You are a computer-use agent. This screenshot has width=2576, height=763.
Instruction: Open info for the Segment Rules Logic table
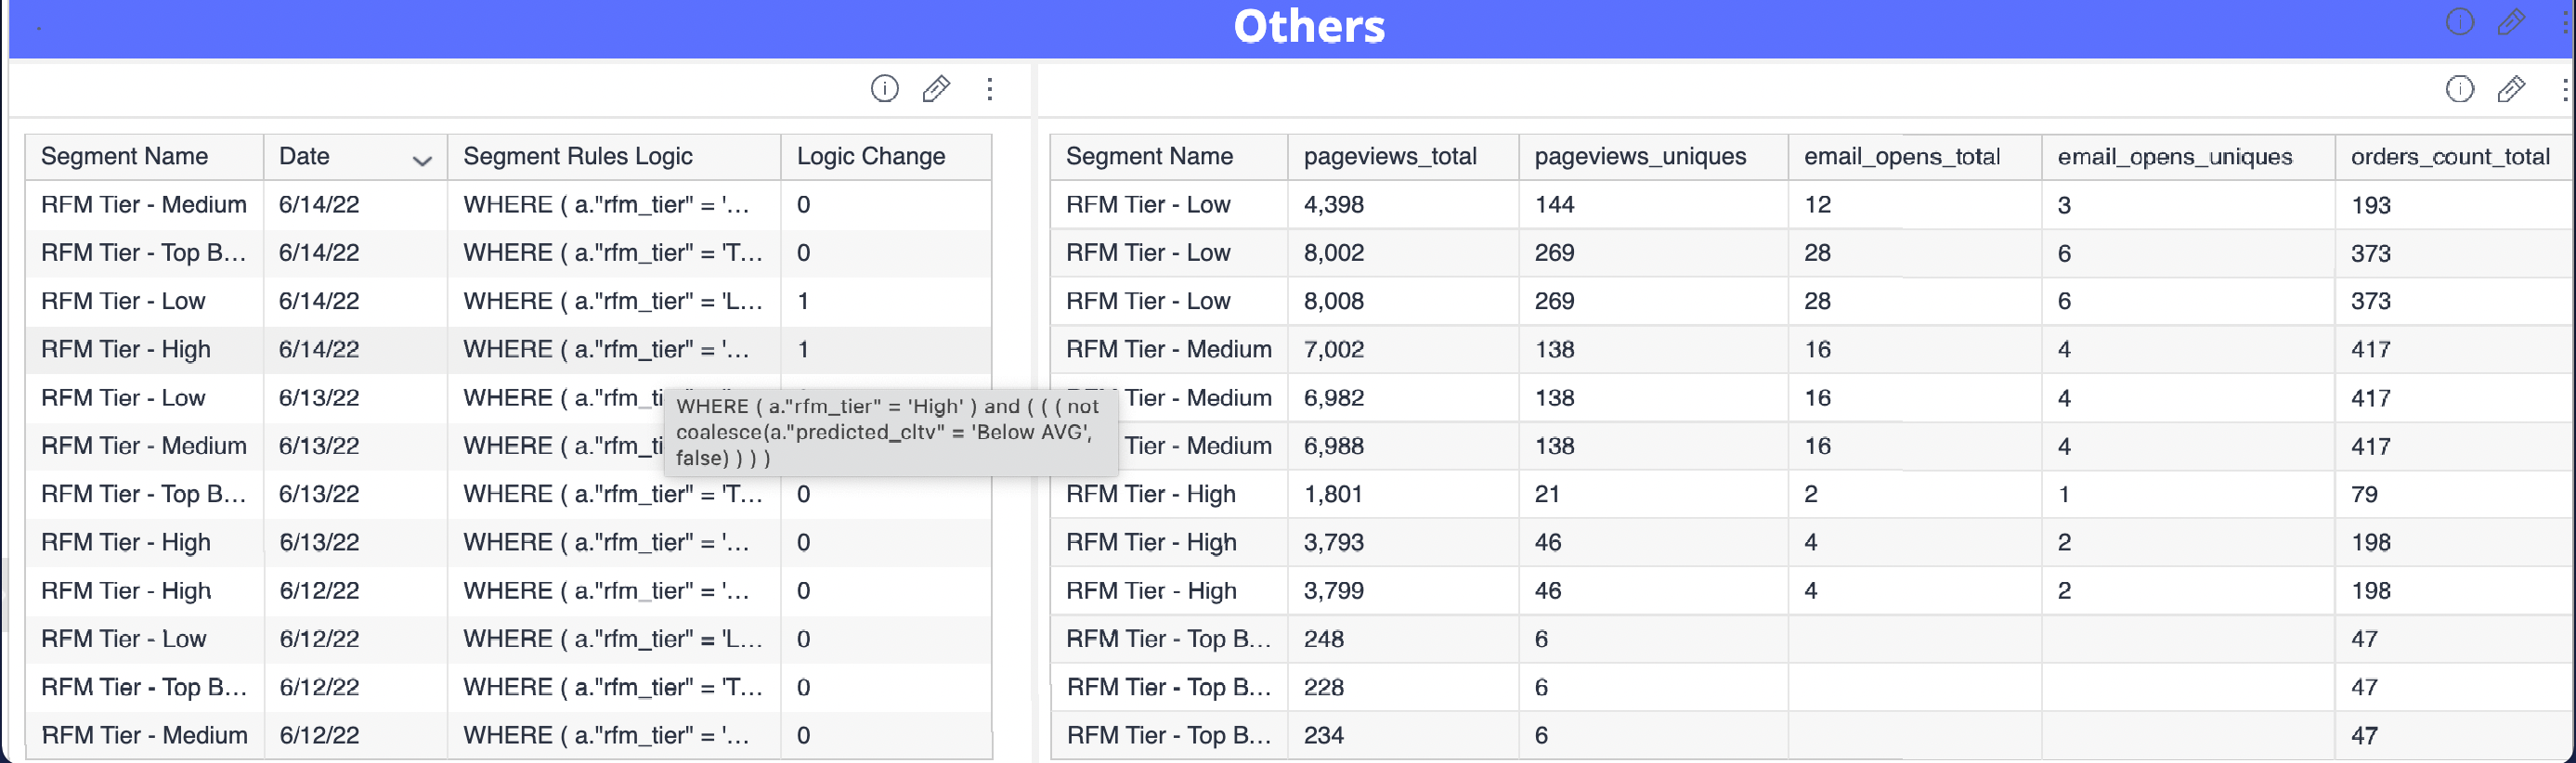tap(884, 89)
